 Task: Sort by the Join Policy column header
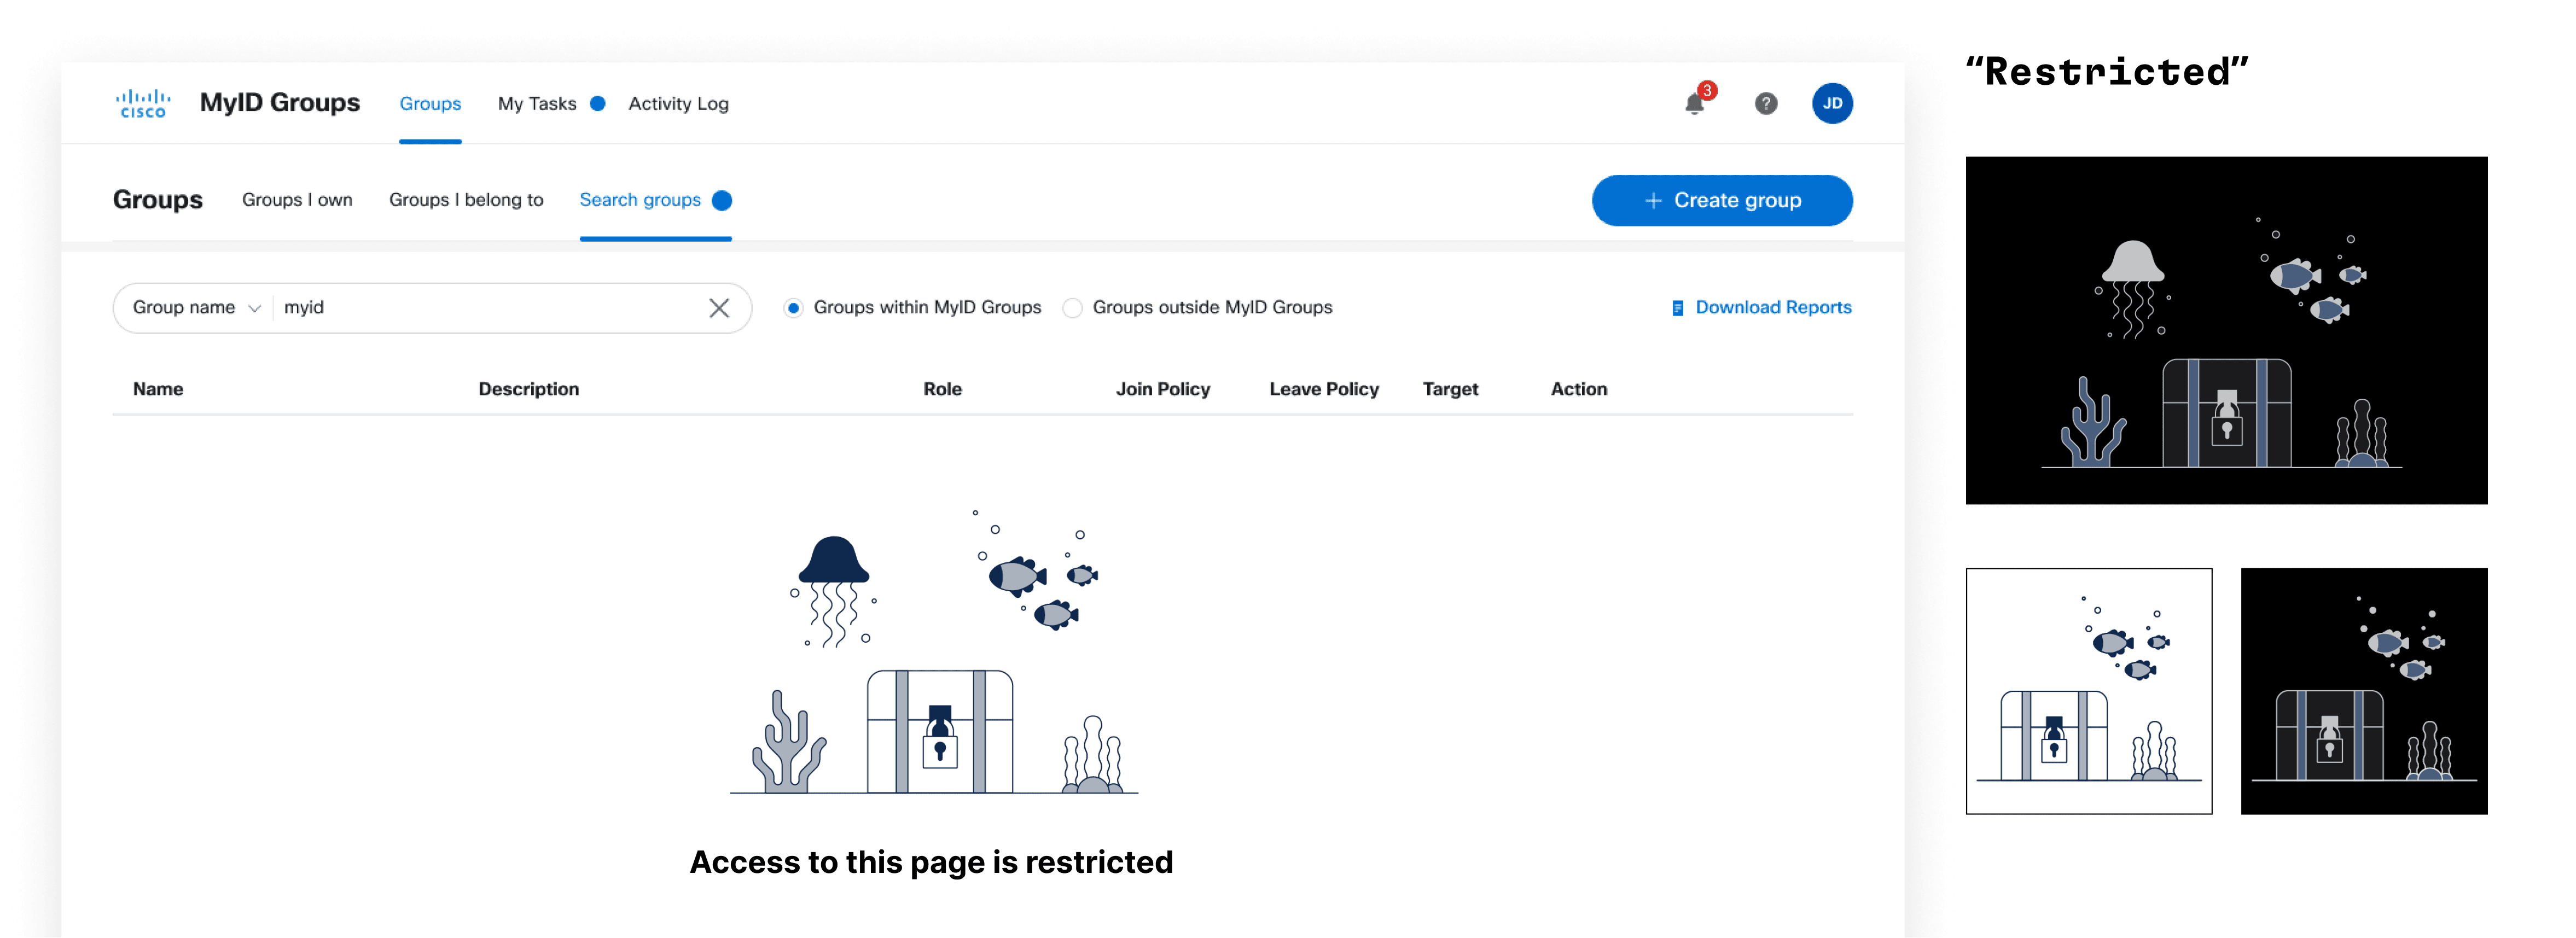coord(1162,389)
